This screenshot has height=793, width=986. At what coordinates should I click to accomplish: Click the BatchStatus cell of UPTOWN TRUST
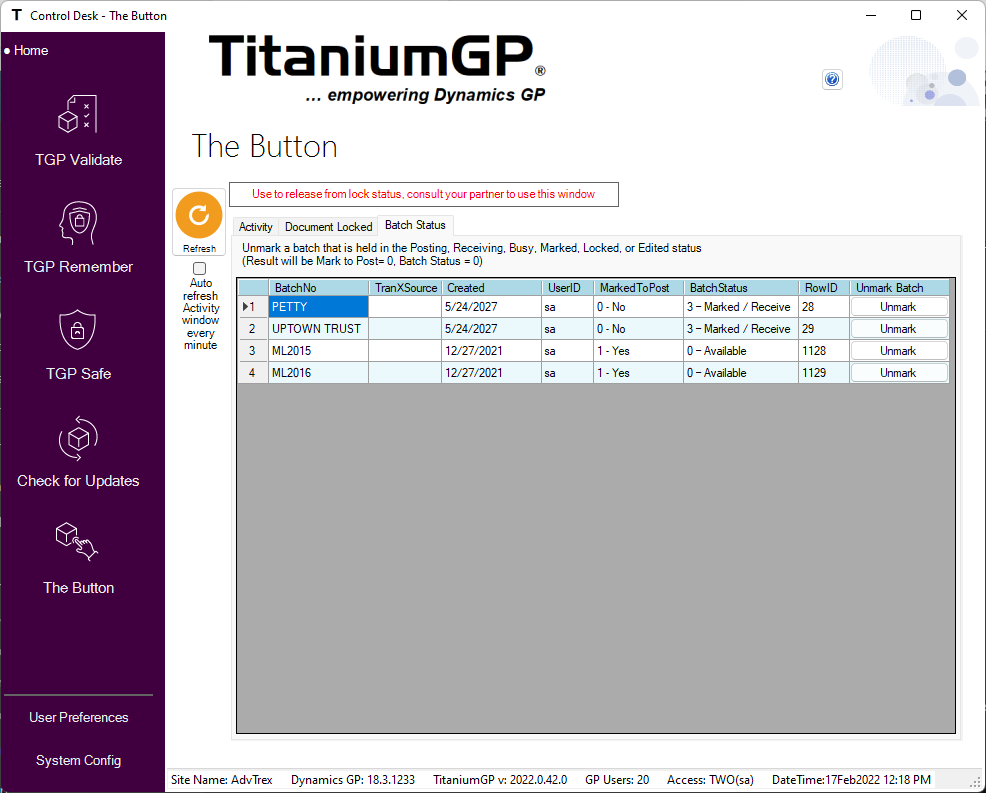point(741,329)
